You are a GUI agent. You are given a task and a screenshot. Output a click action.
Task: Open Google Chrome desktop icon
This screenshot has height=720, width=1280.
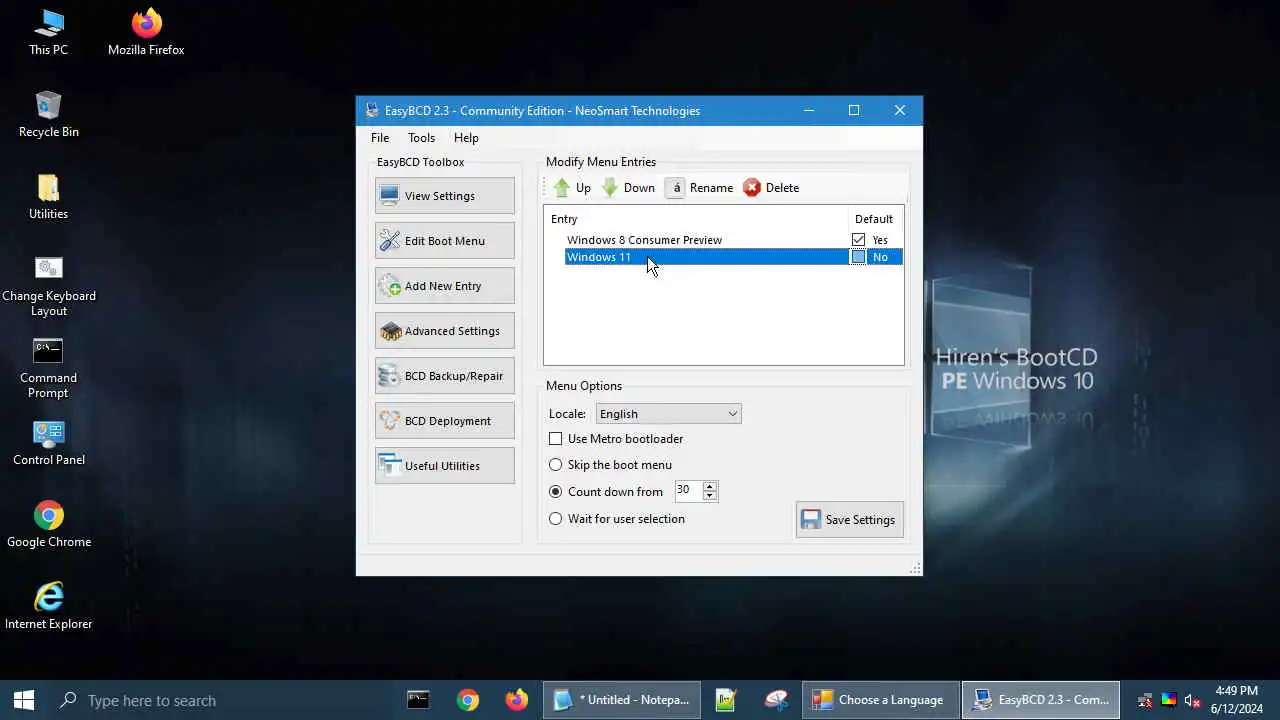tap(48, 525)
